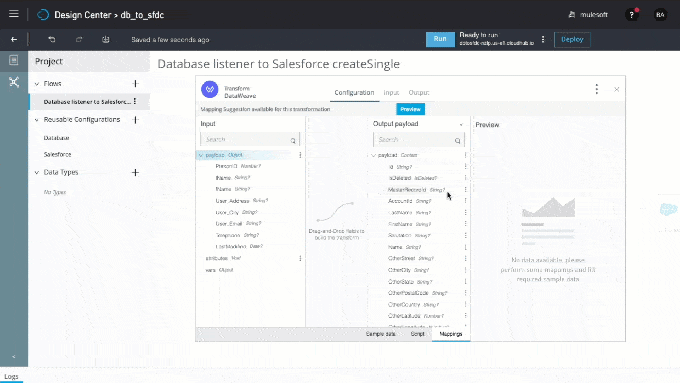Viewport: 680px width, 383px height.
Task: Click the Preview mapping suggestion button
Action: click(410, 109)
